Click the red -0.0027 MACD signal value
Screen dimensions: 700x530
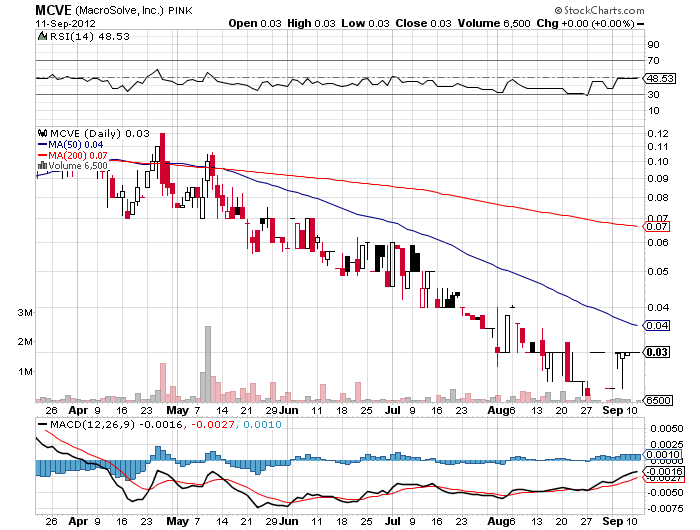point(212,424)
